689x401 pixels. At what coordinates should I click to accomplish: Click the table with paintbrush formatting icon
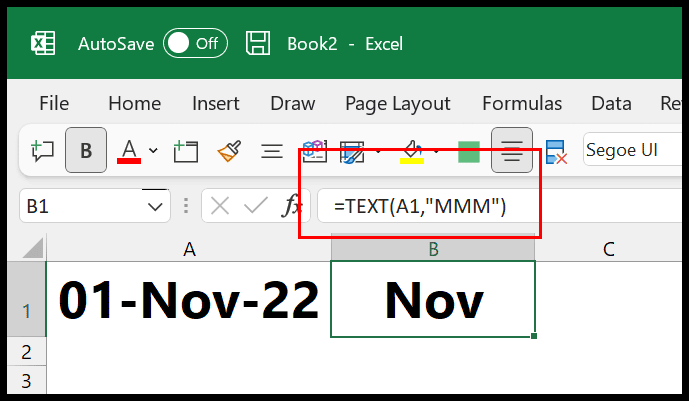click(x=352, y=152)
